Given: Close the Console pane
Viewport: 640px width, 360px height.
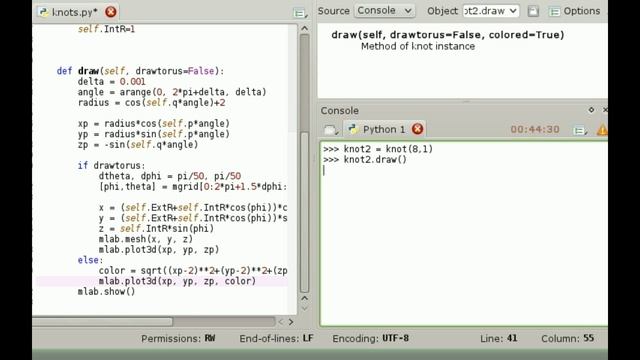Looking at the screenshot, I should pos(605,110).
